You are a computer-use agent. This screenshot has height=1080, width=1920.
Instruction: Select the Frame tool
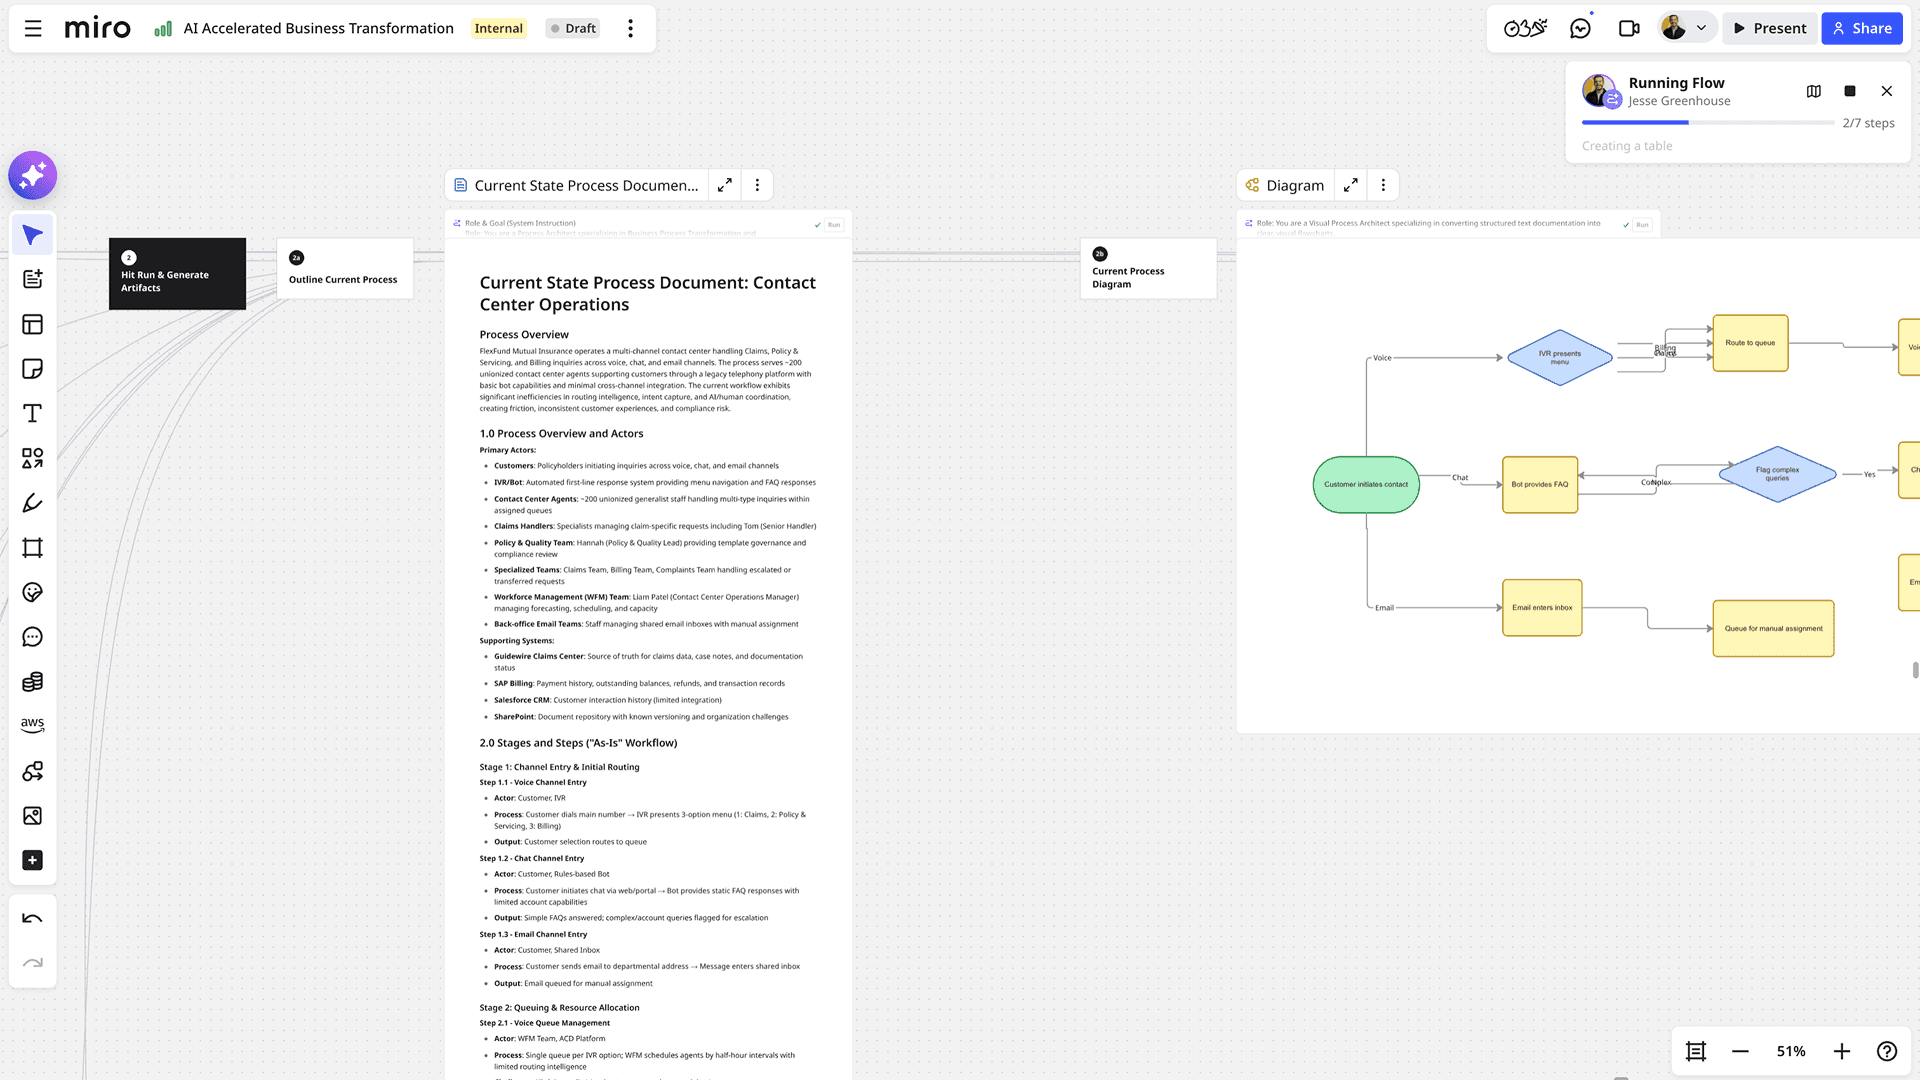coord(32,548)
